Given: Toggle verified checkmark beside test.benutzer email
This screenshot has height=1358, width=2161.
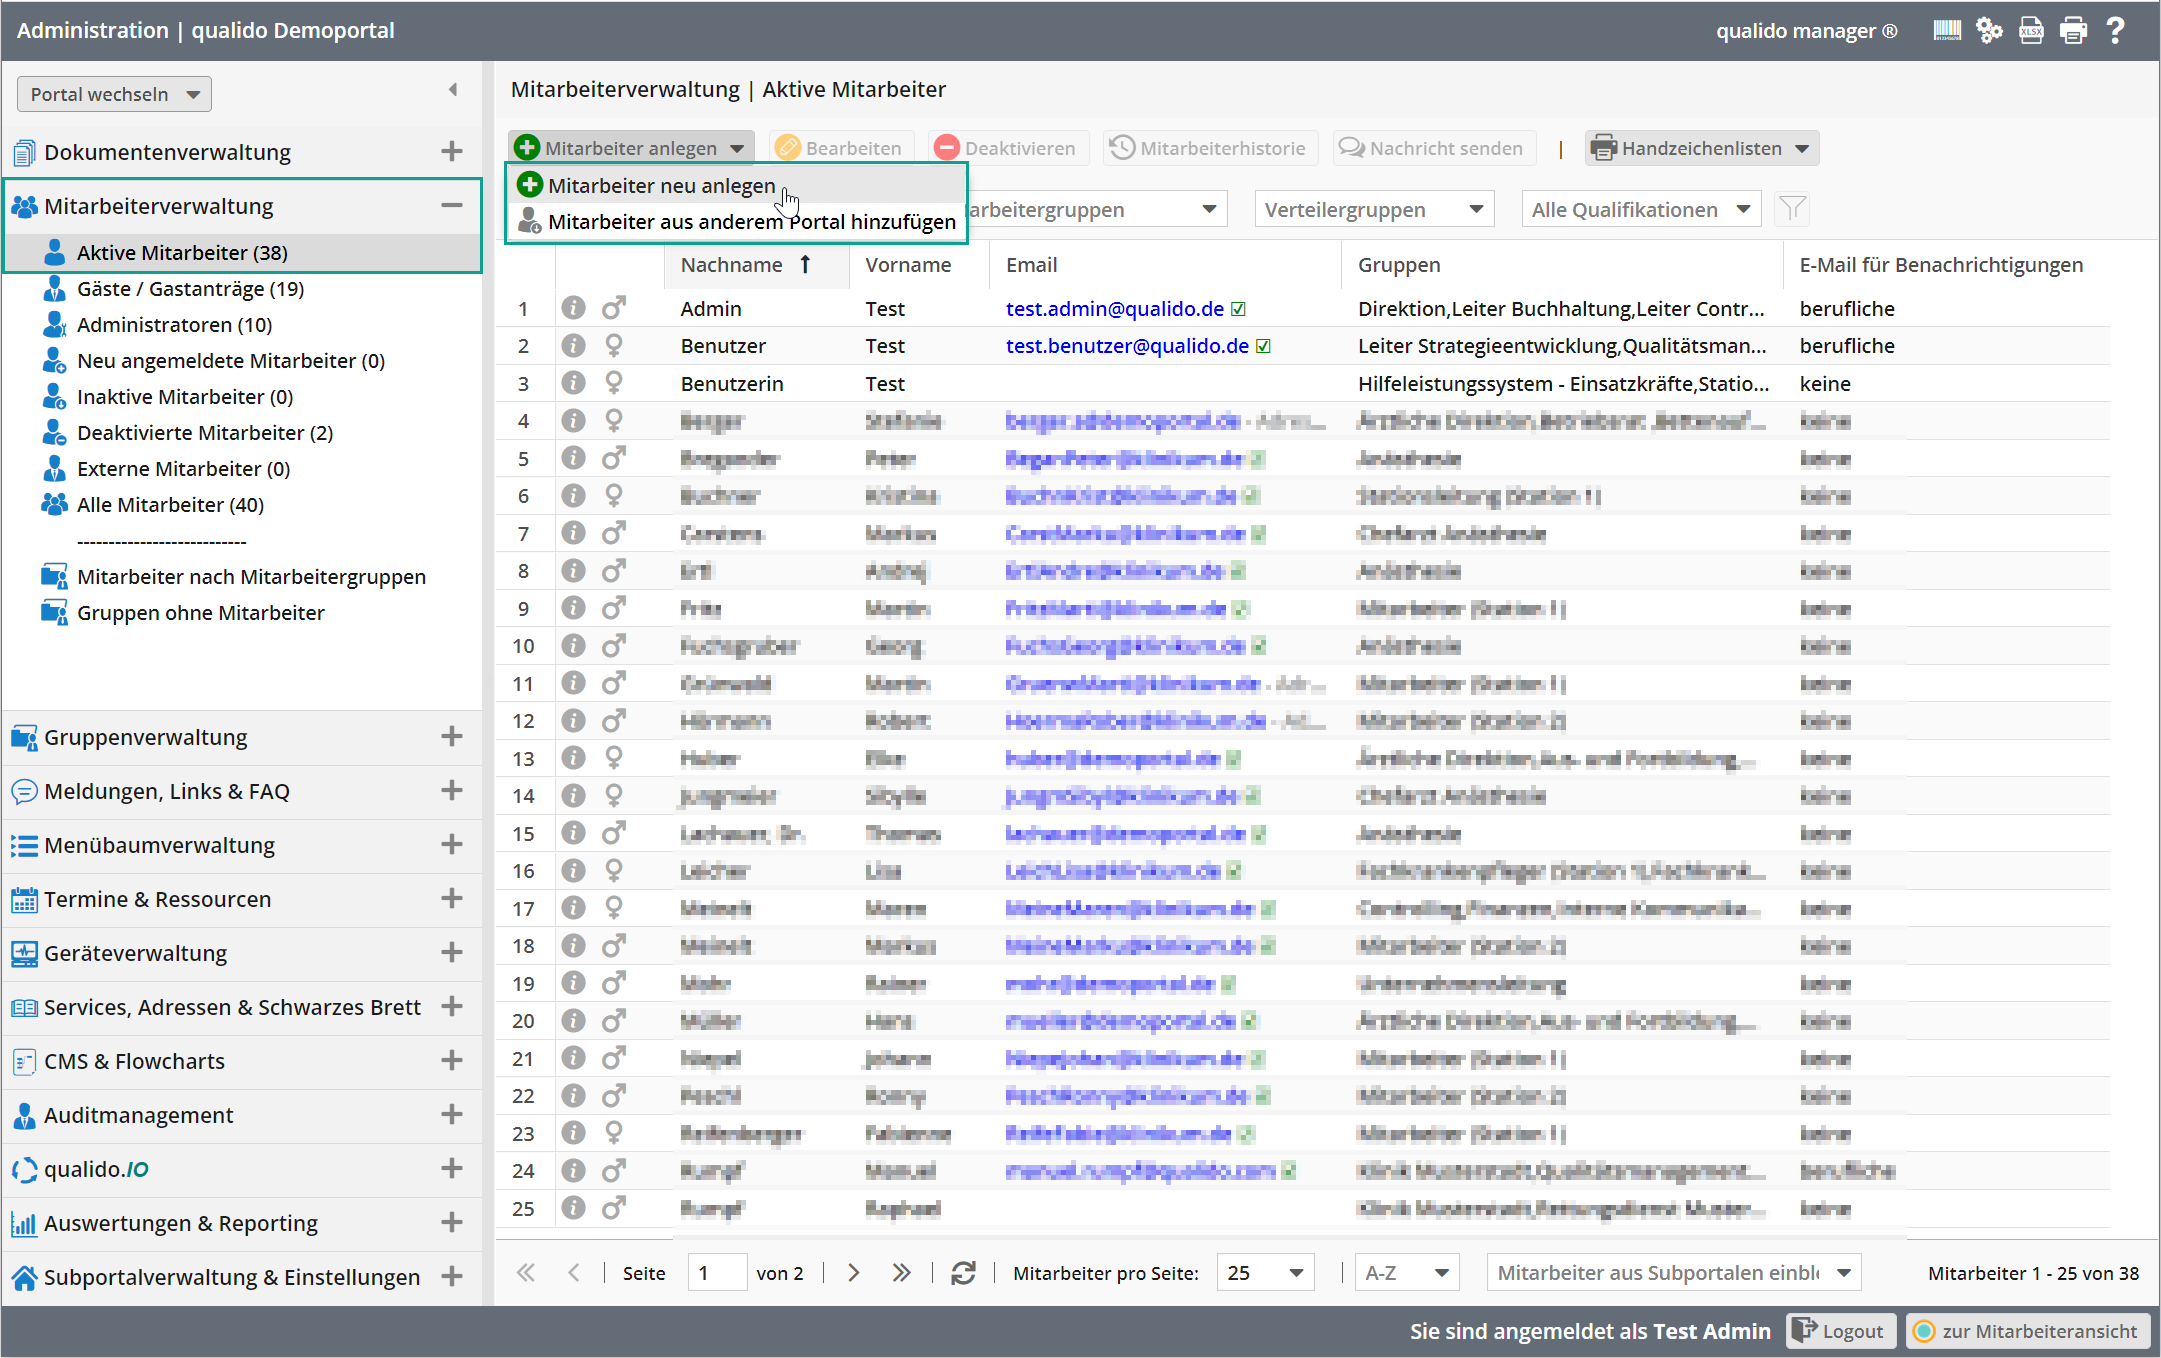Looking at the screenshot, I should tap(1264, 346).
